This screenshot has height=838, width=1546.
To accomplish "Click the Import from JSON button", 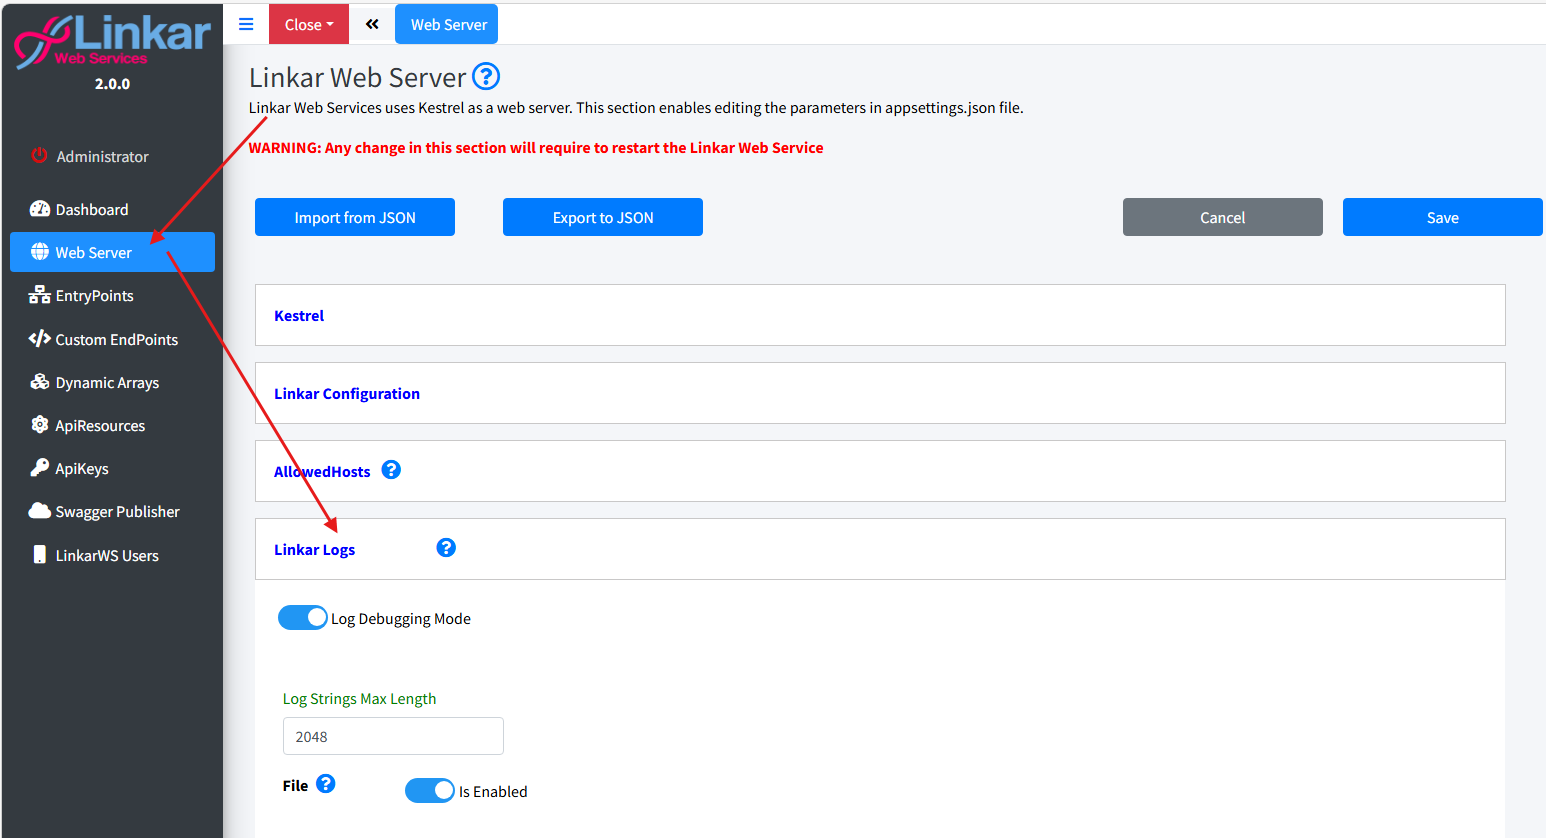I will [x=355, y=217].
